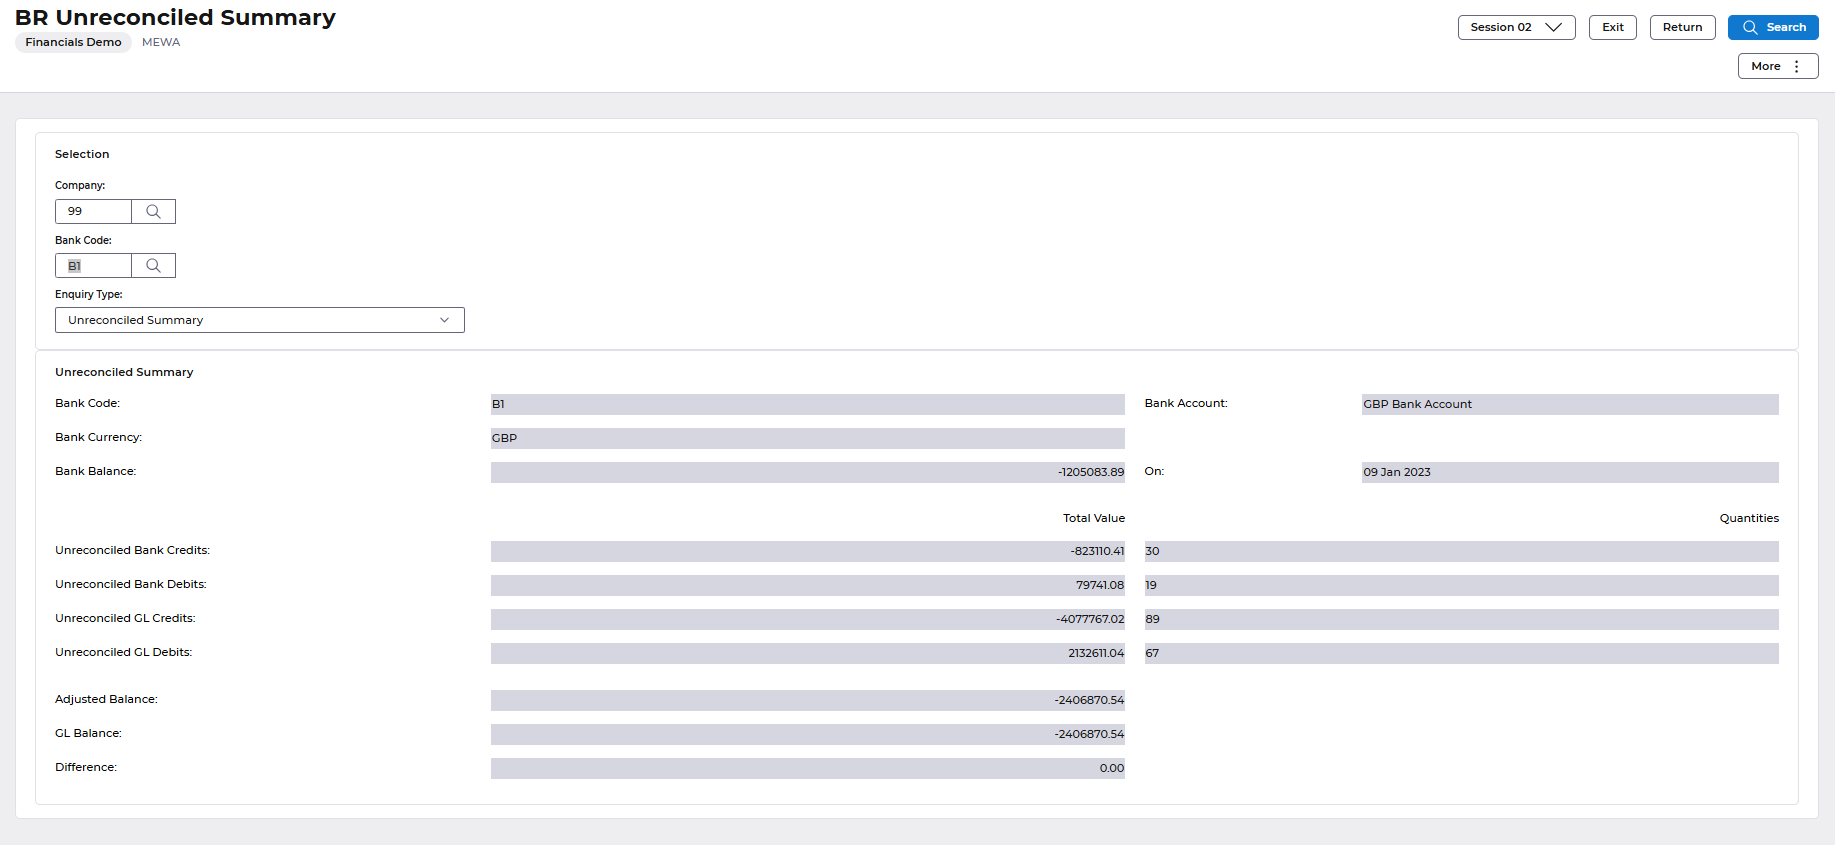Click the MEWA label in header
Image resolution: width=1835 pixels, height=845 pixels.
(161, 42)
